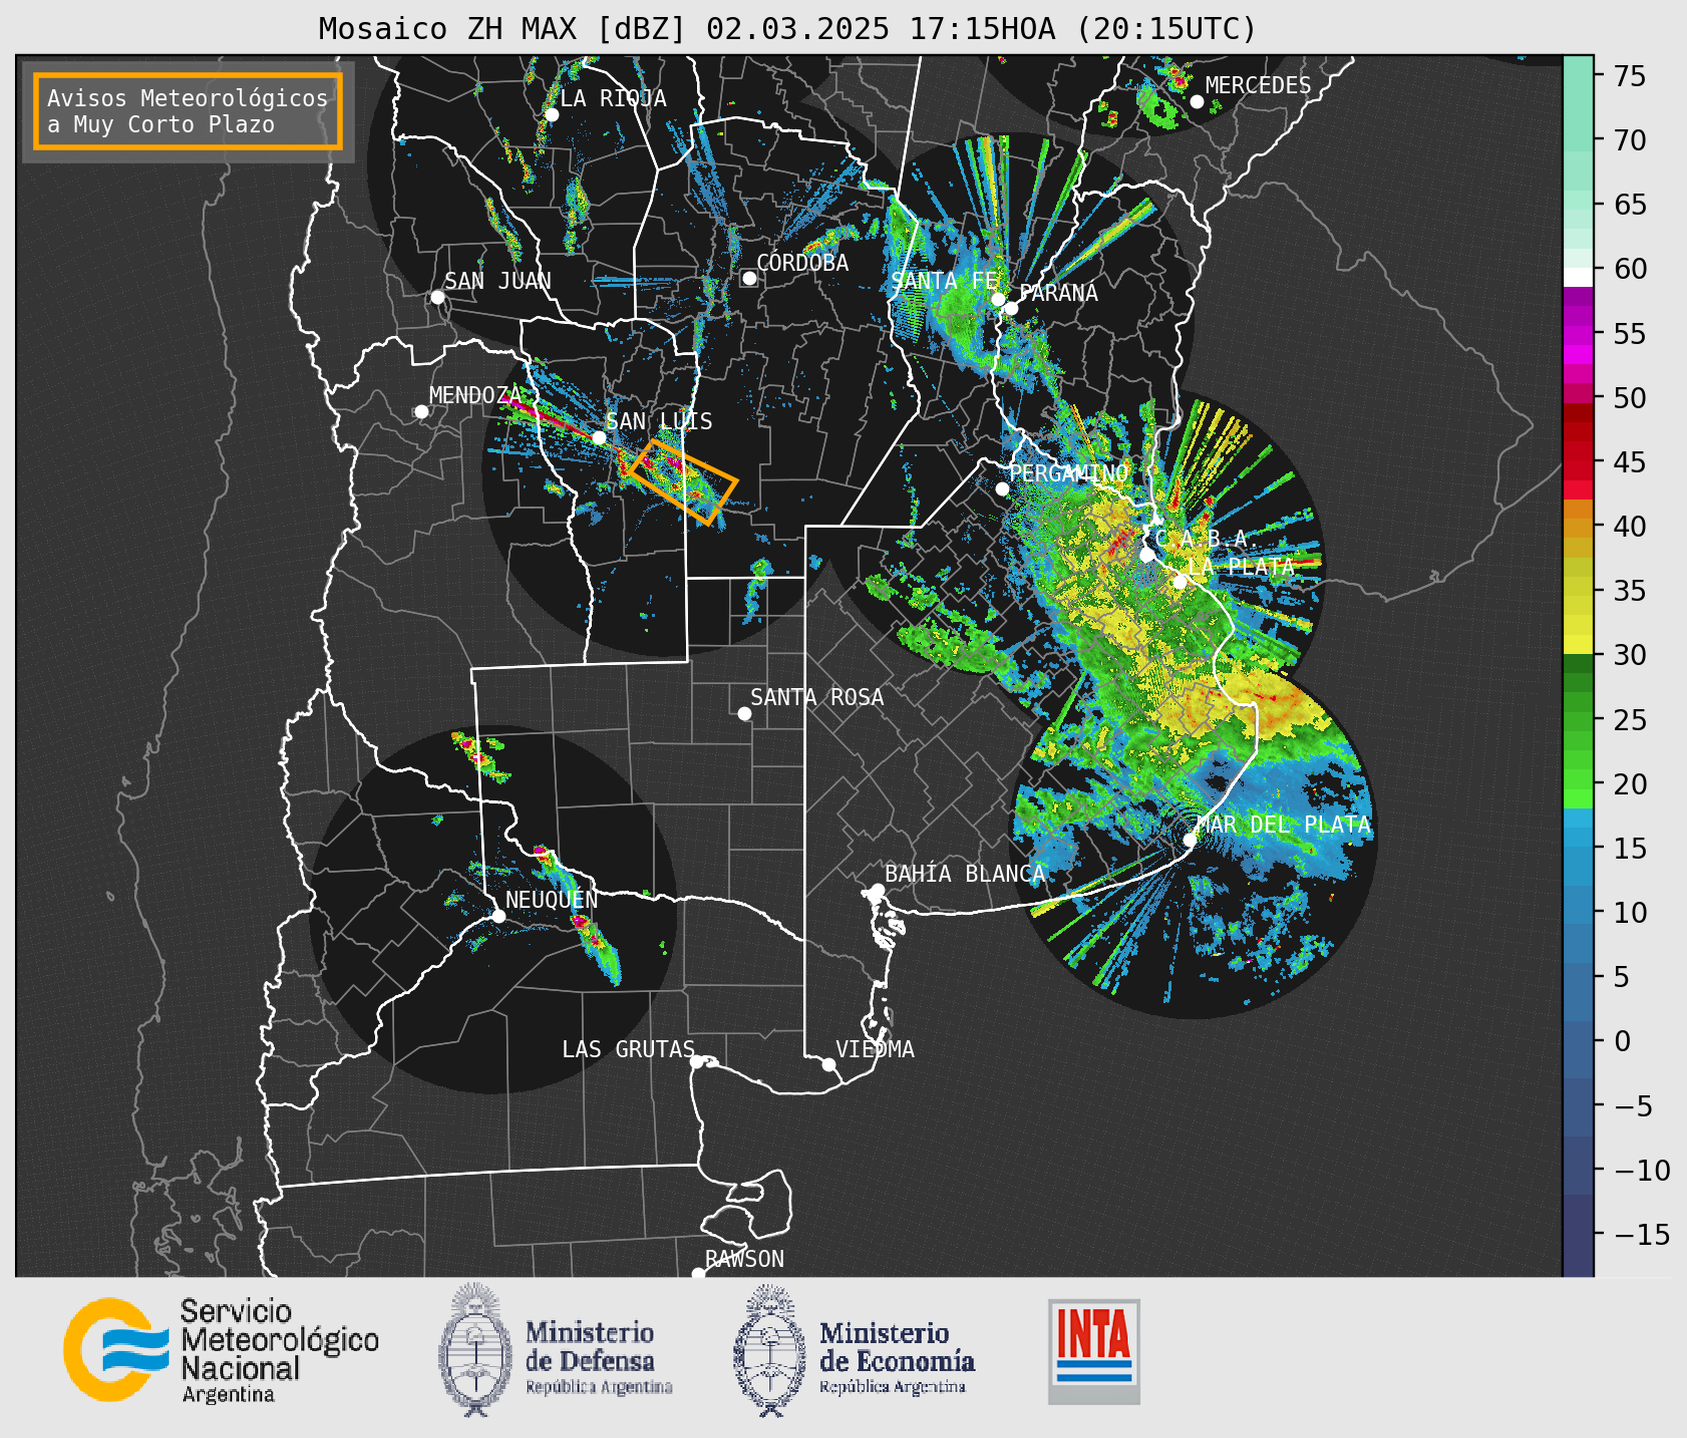Click the green 25 dBZ band in colorbar

click(x=1578, y=720)
